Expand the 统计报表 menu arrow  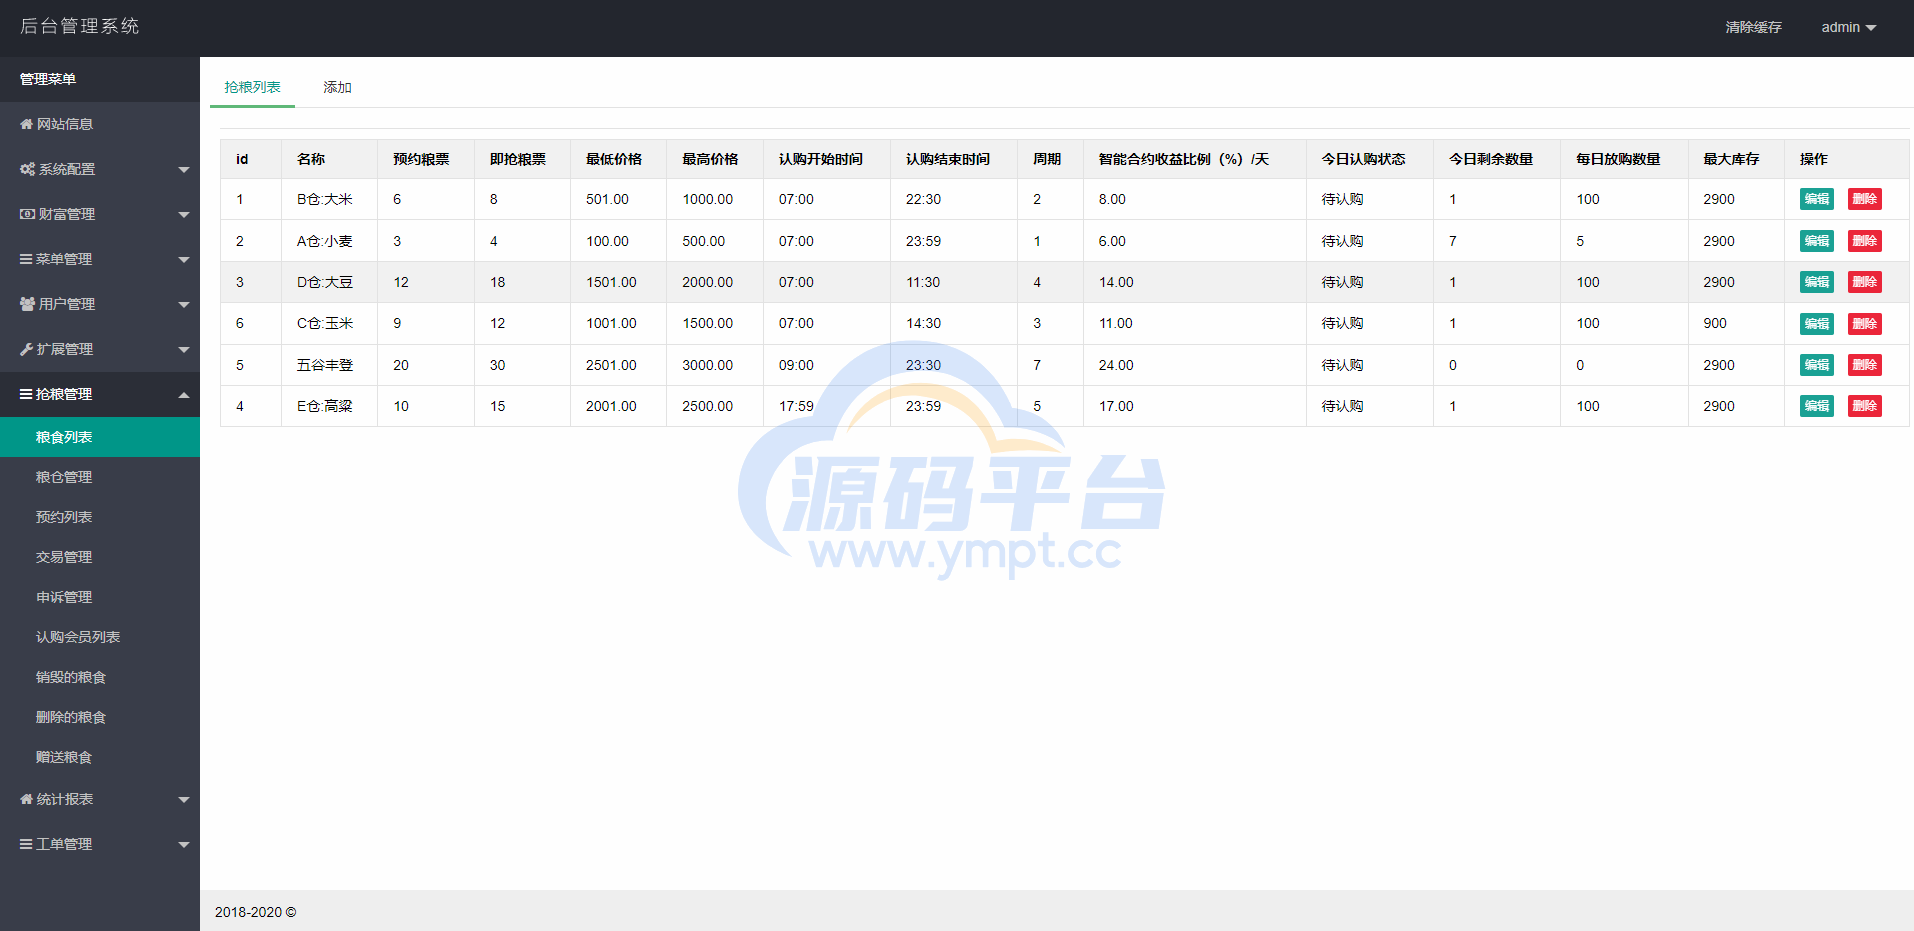pos(184,800)
